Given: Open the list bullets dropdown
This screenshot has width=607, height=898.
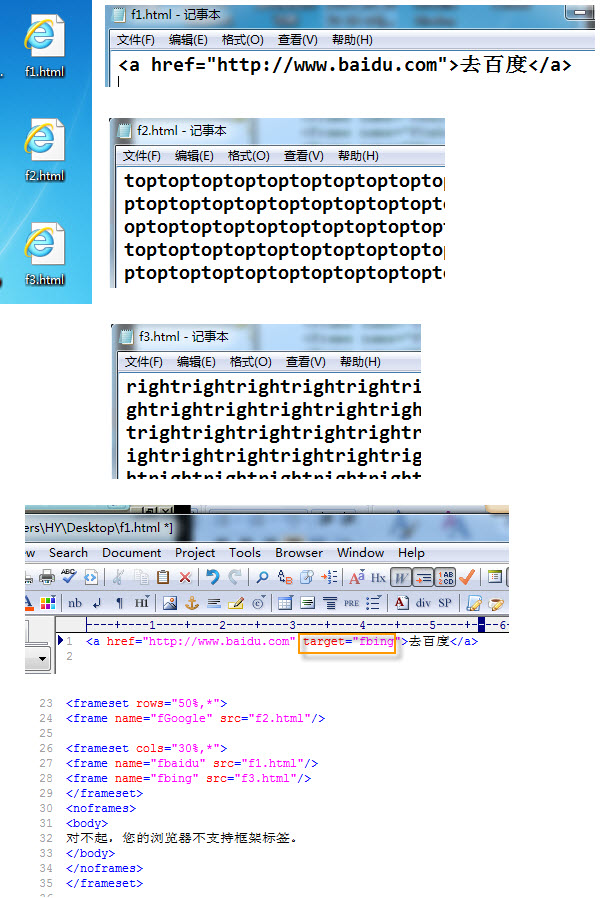Looking at the screenshot, I should (x=373, y=602).
